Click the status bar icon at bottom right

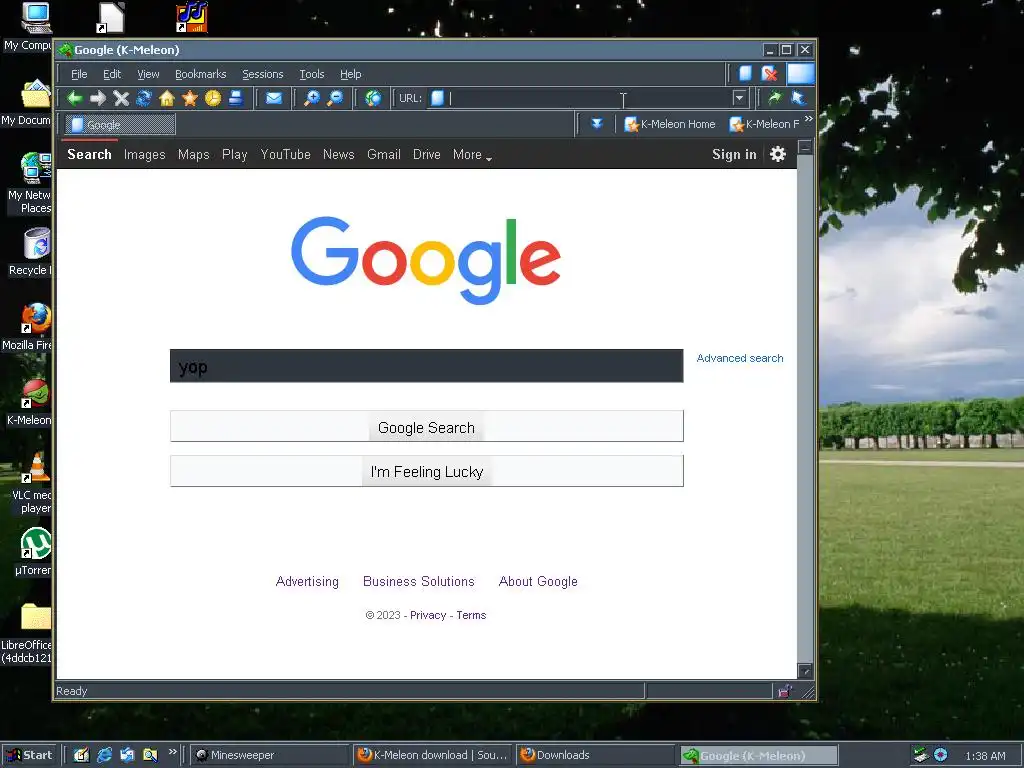tap(784, 691)
